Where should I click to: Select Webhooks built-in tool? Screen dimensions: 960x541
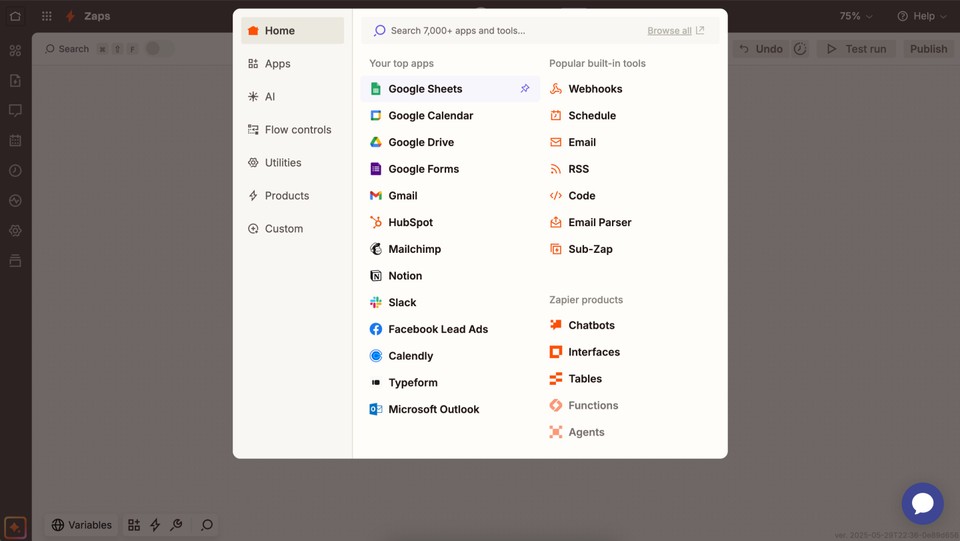(629, 89)
